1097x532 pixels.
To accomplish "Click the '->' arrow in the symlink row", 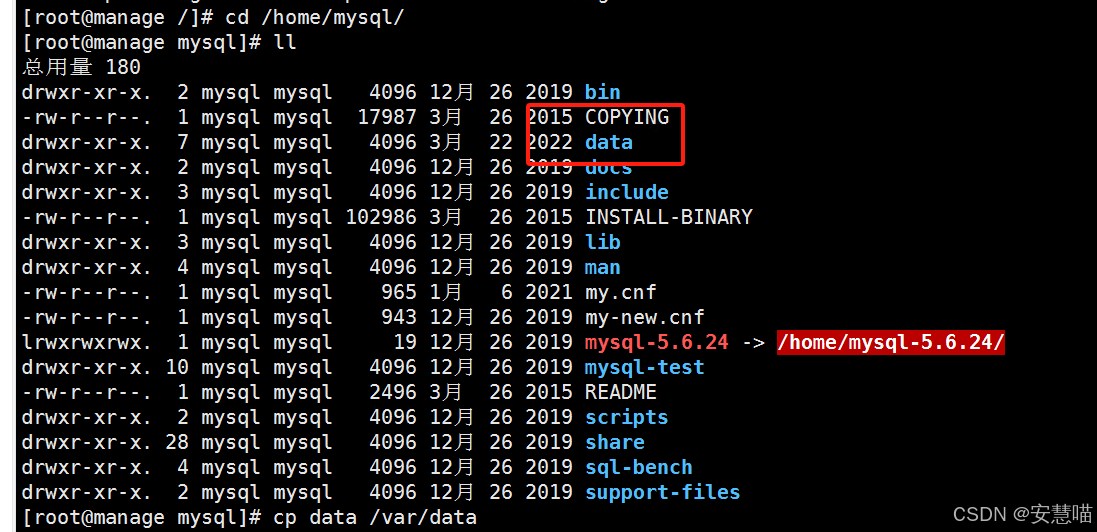I will pyautogui.click(x=752, y=342).
